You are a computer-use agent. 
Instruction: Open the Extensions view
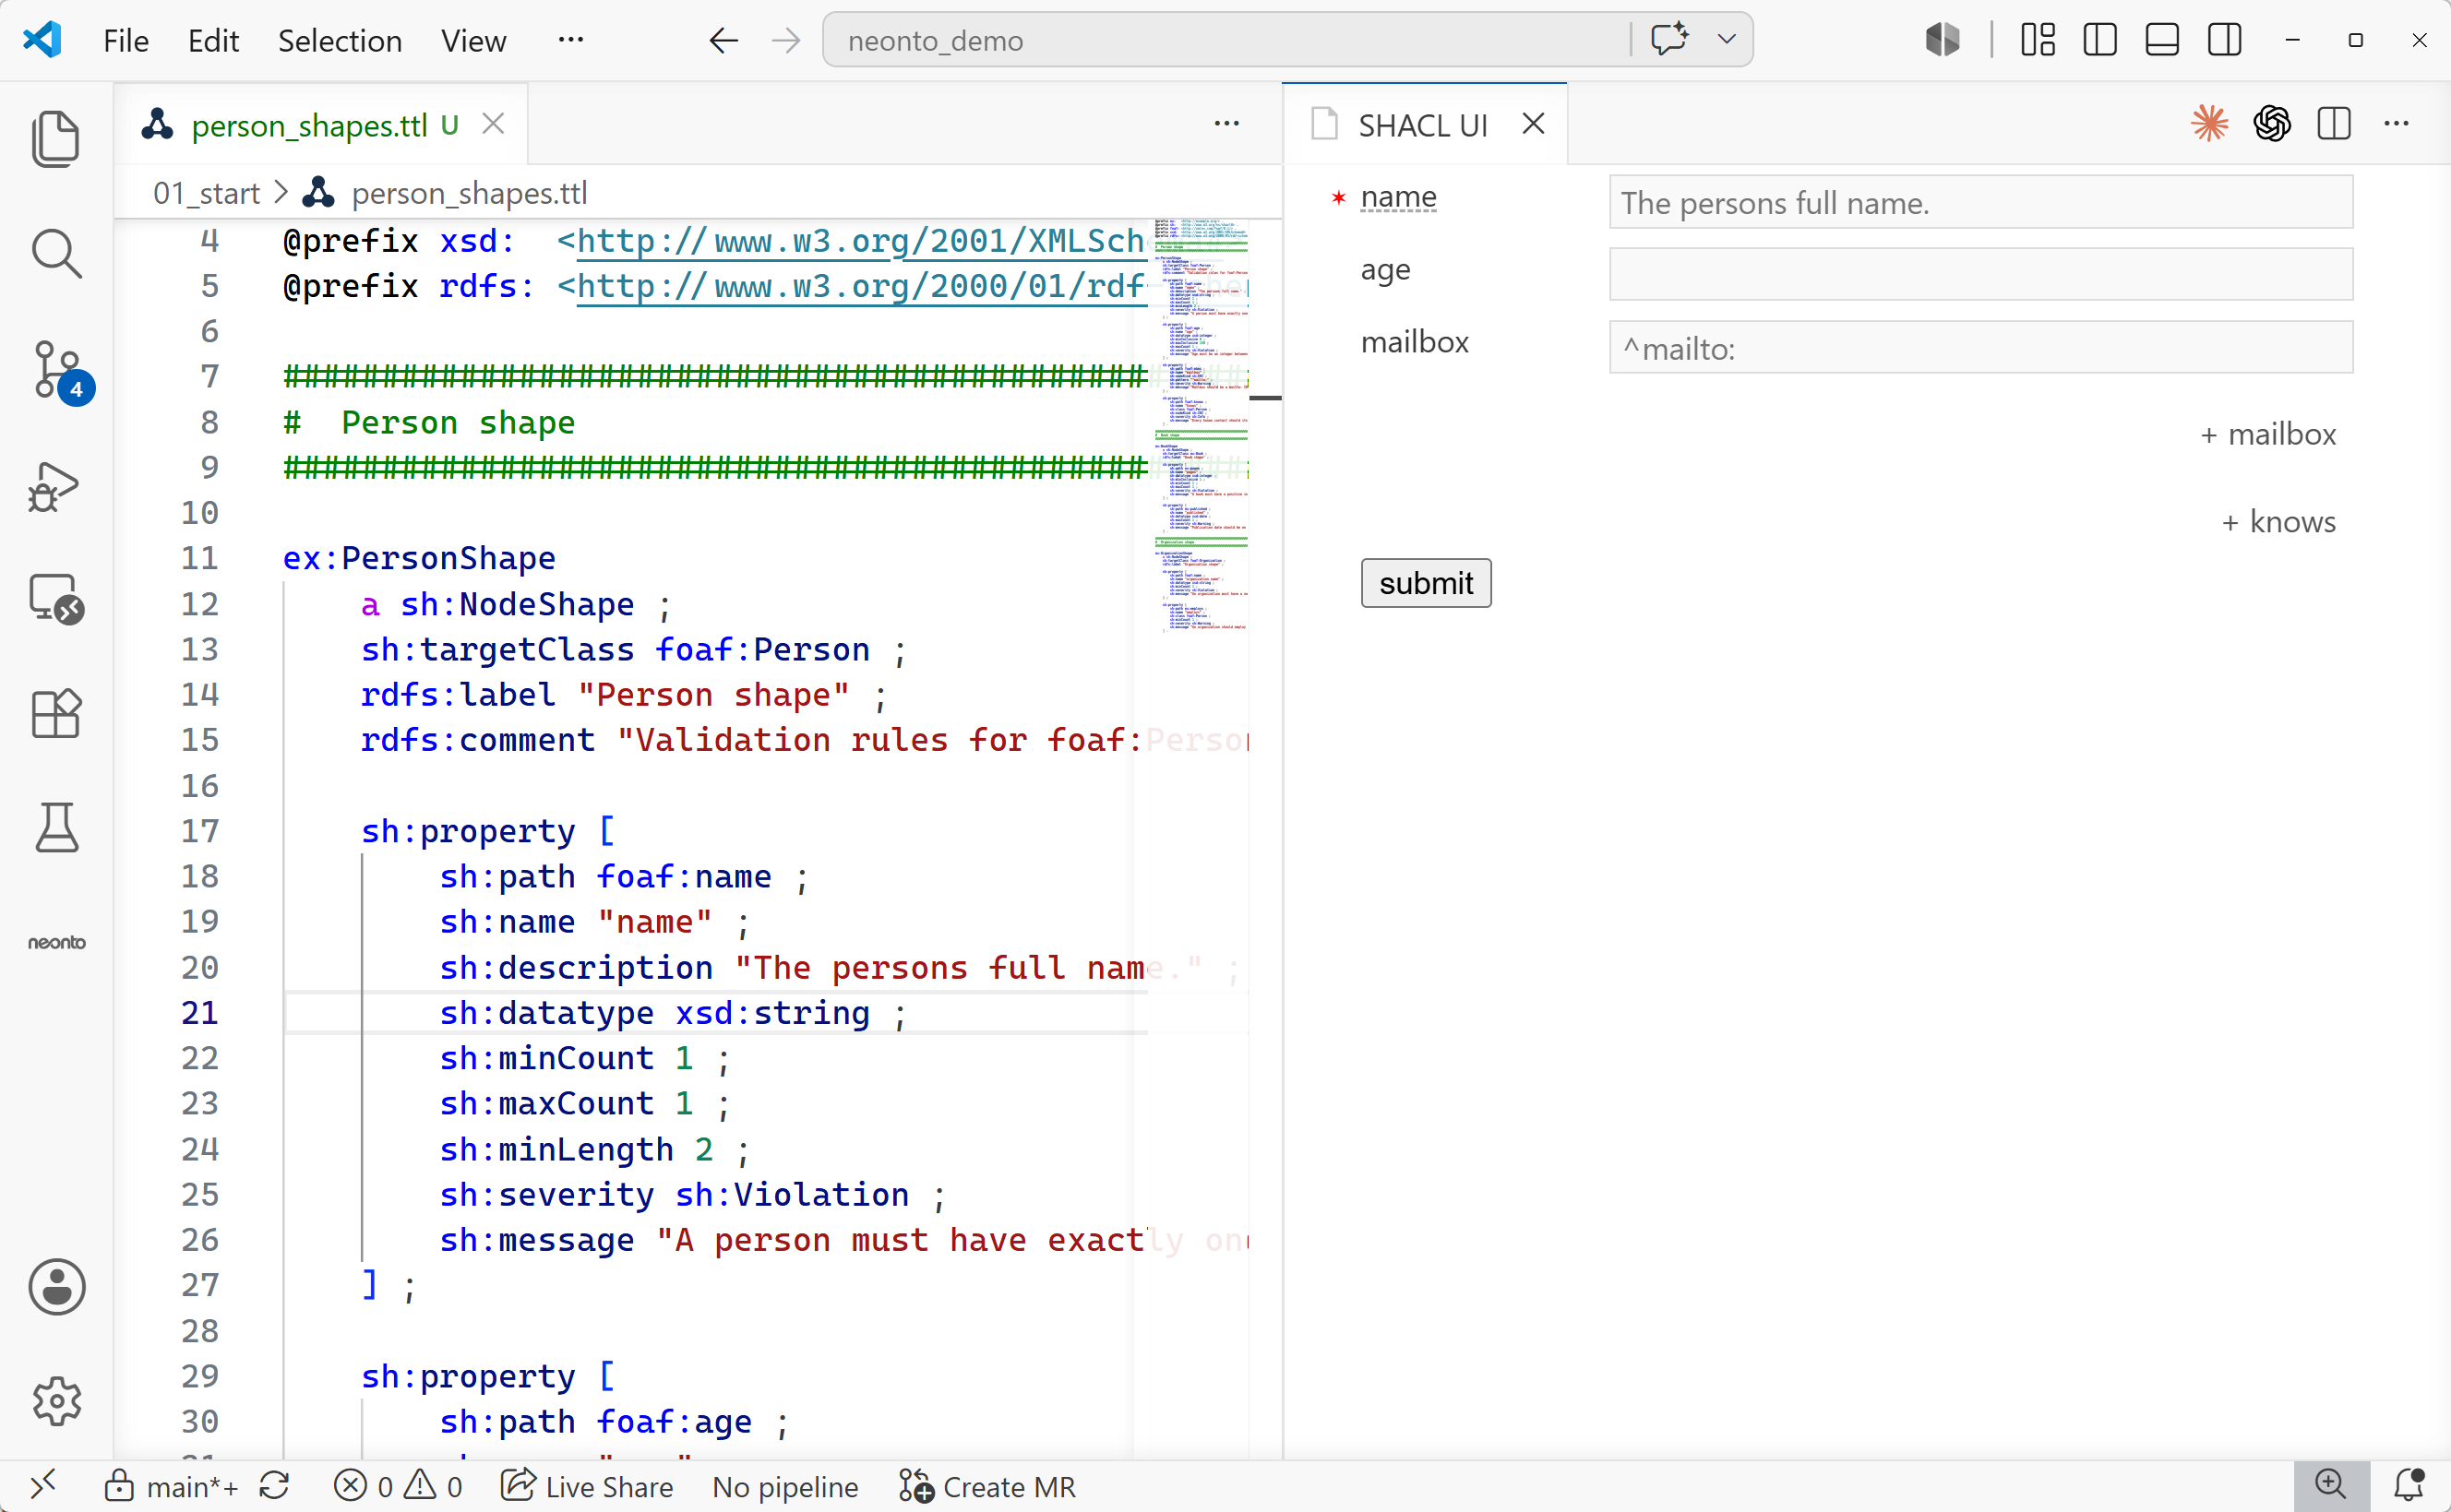point(56,714)
